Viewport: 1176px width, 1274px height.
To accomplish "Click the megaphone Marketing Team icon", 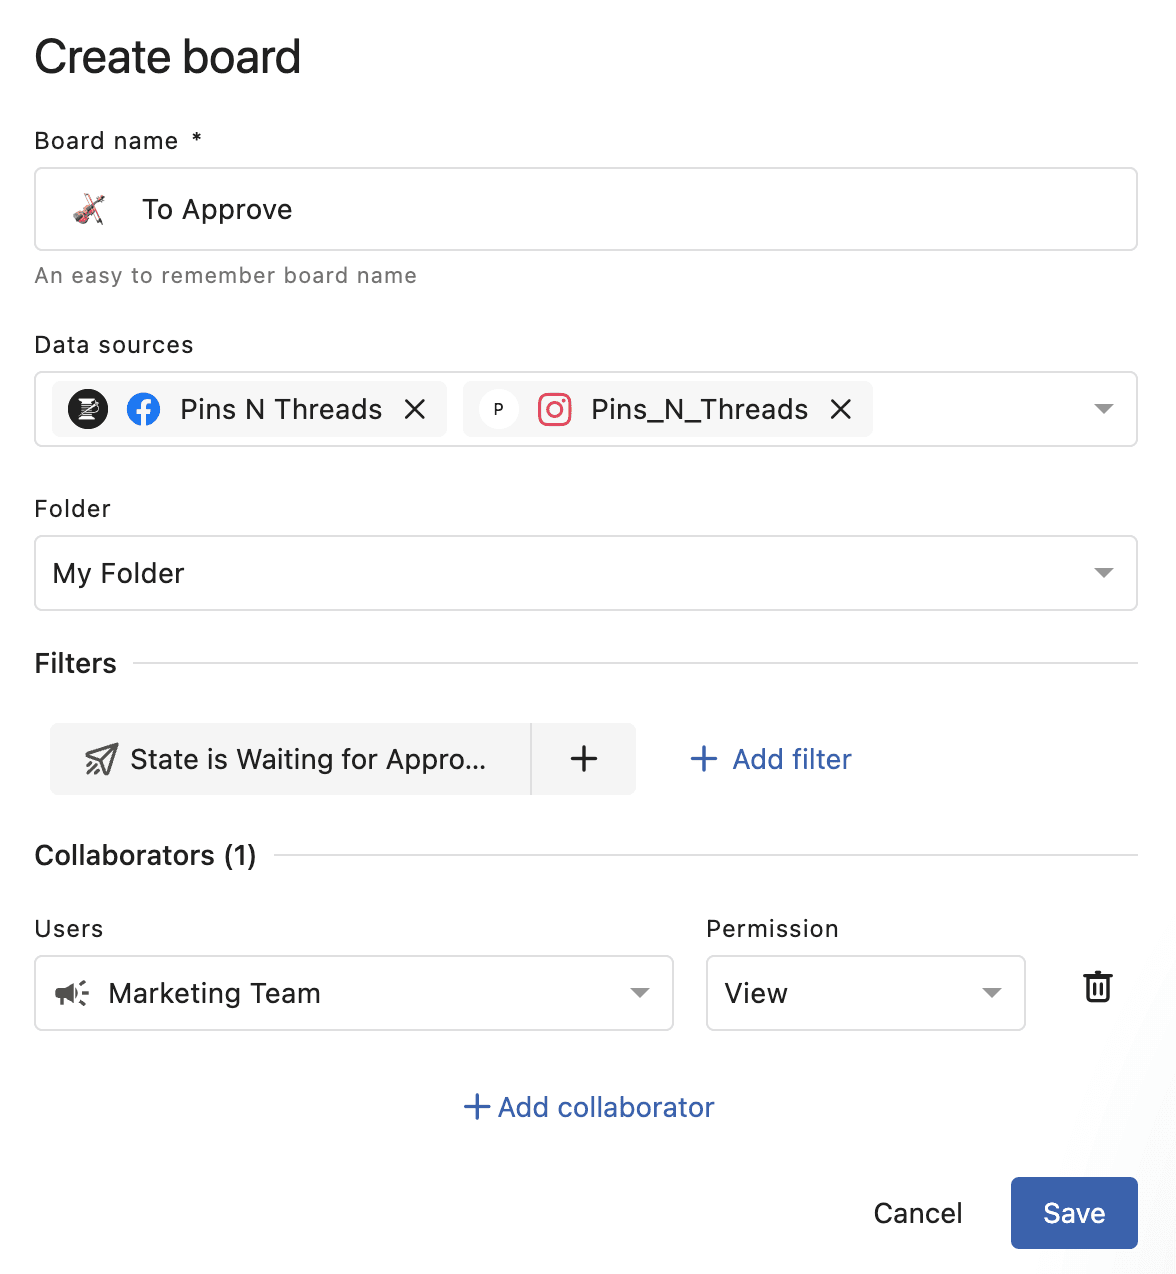I will coord(72,993).
